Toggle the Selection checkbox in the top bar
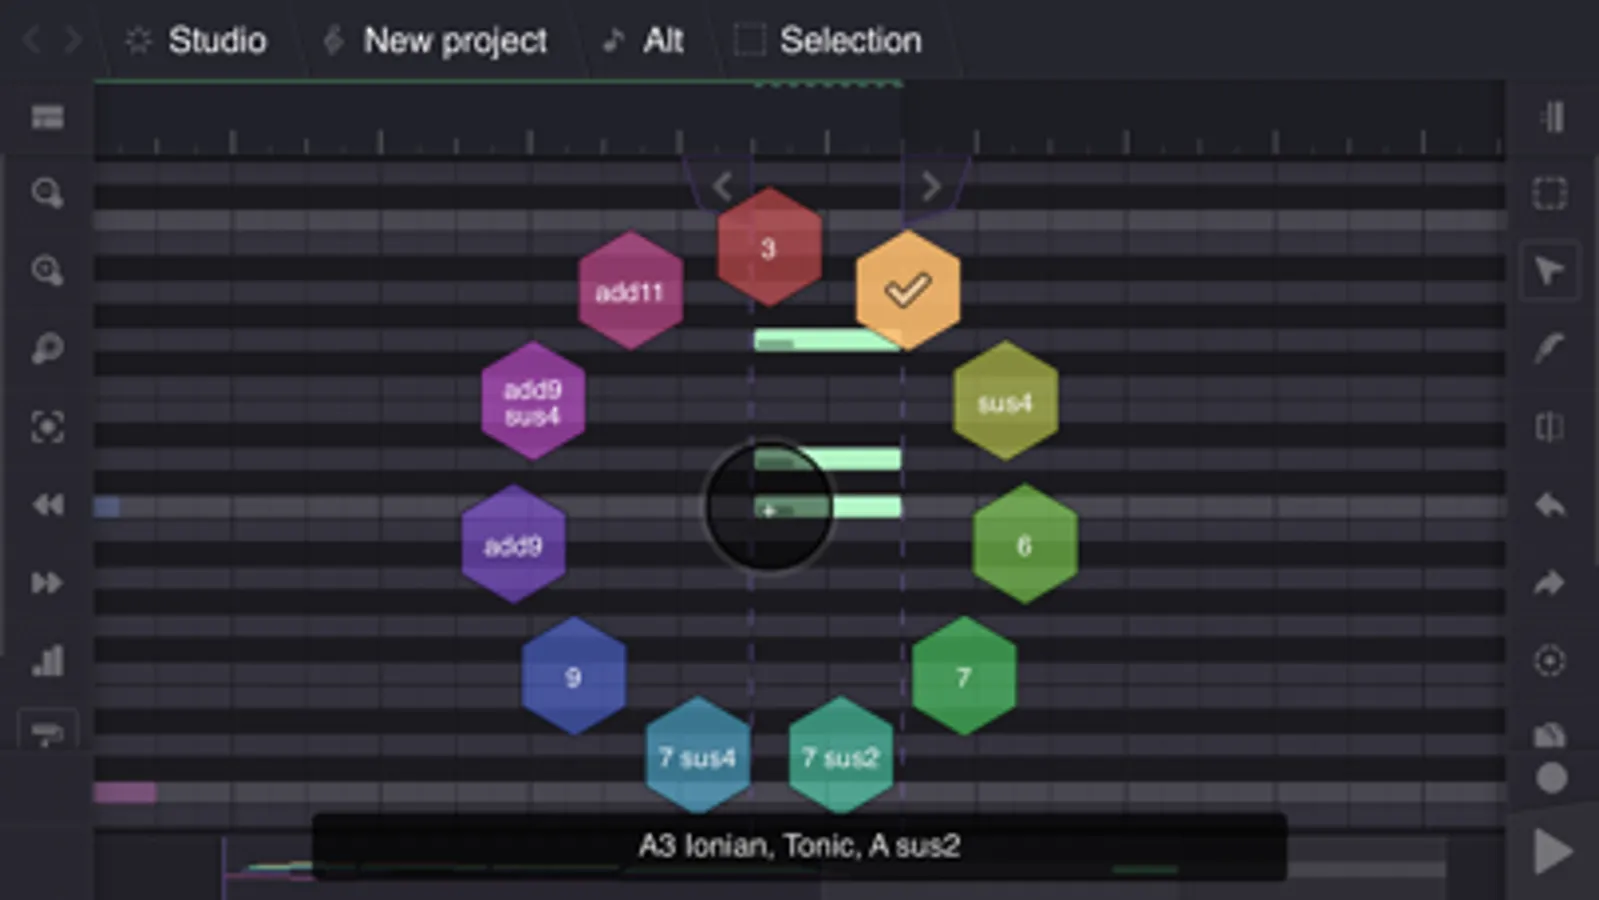The image size is (1599, 900). (x=748, y=40)
